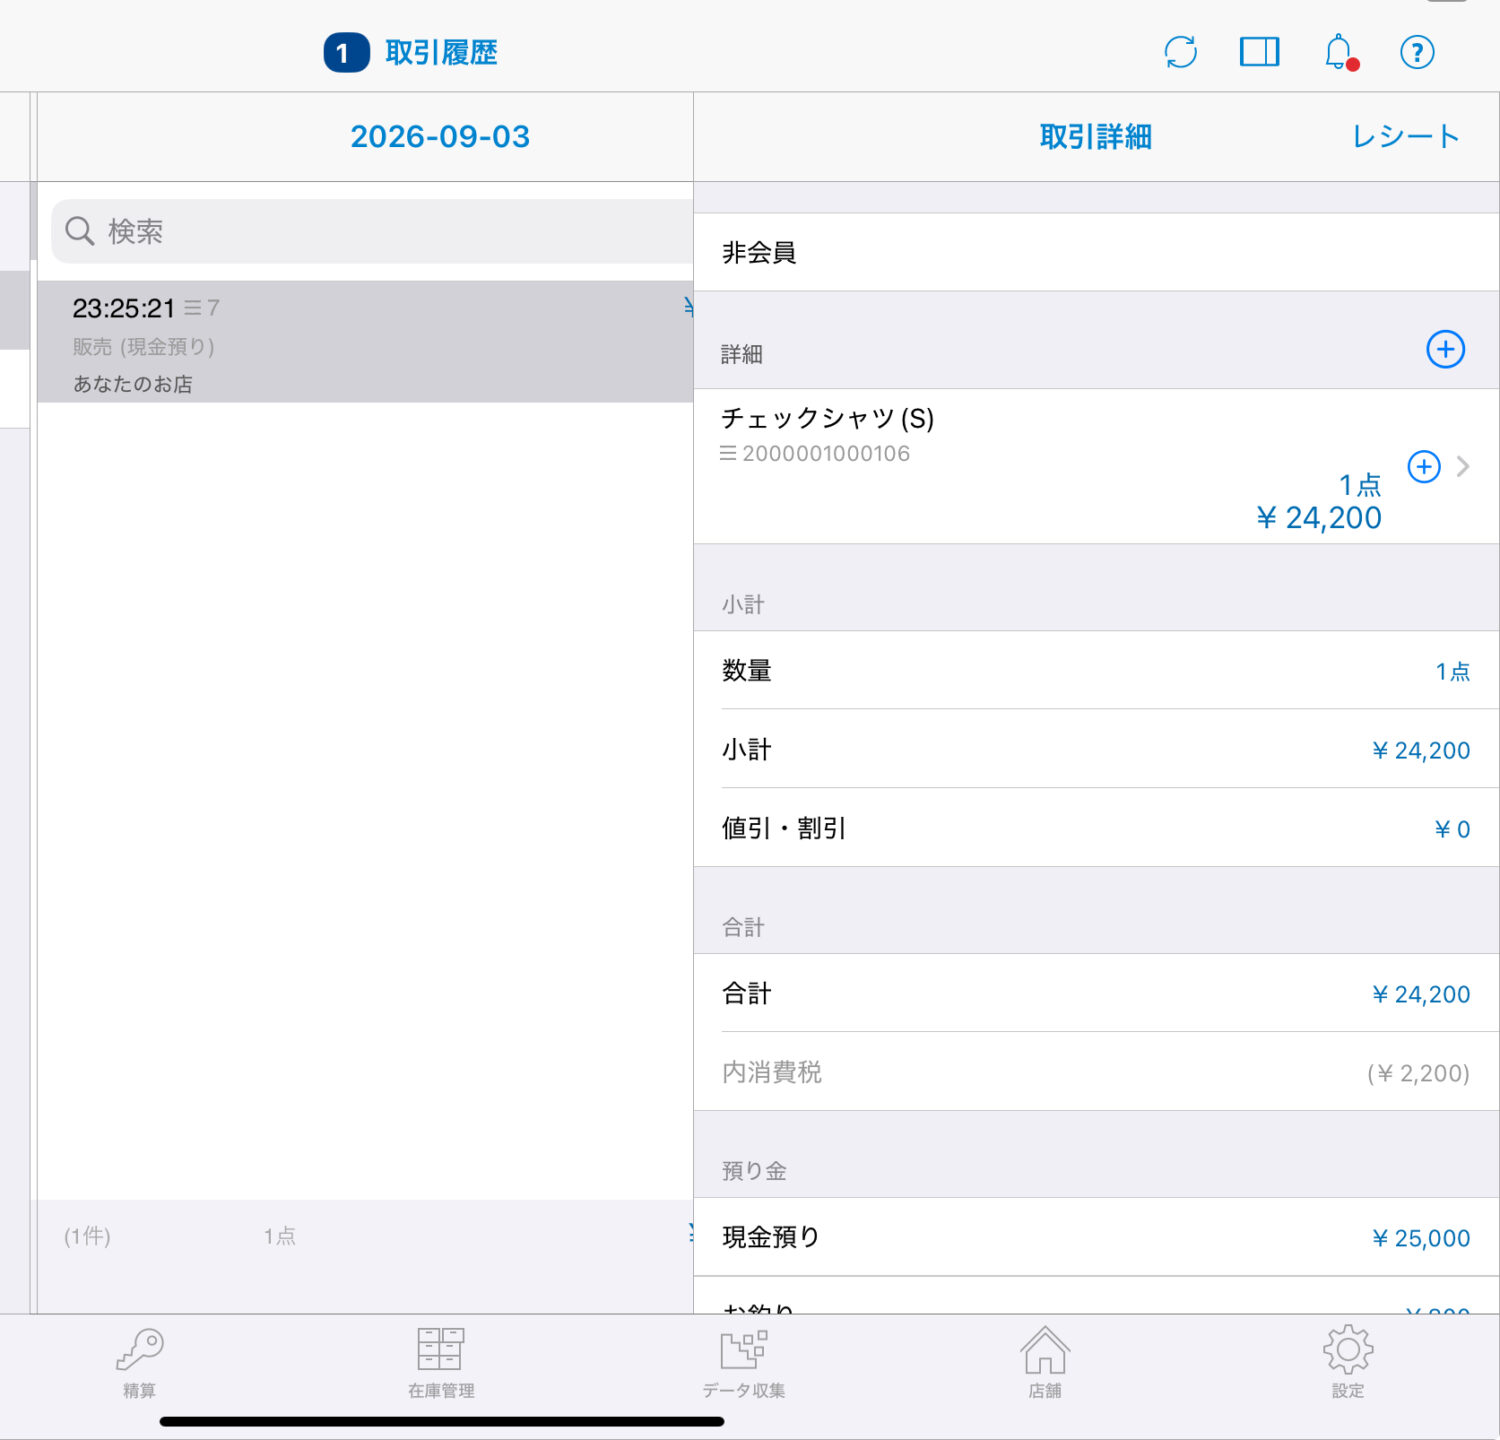The height and width of the screenshot is (1440, 1500).
Task: Open the help question mark icon
Action: 1417,52
